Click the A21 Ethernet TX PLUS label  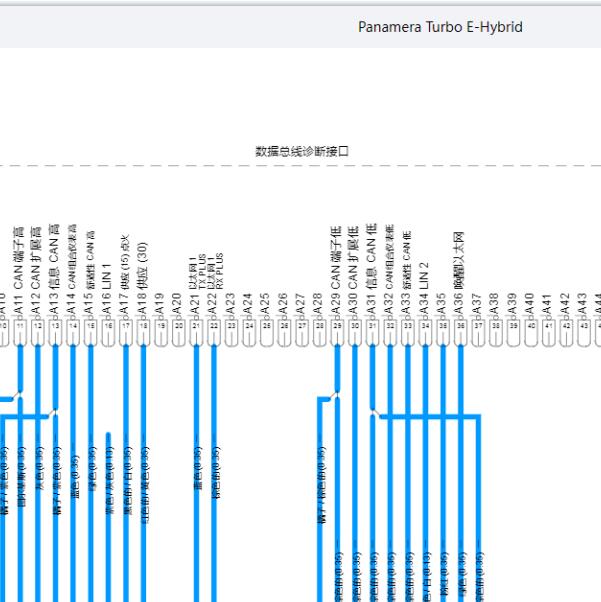tap(197, 284)
